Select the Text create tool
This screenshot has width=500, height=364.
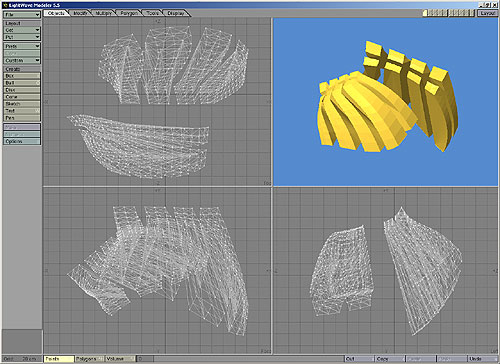click(22, 111)
